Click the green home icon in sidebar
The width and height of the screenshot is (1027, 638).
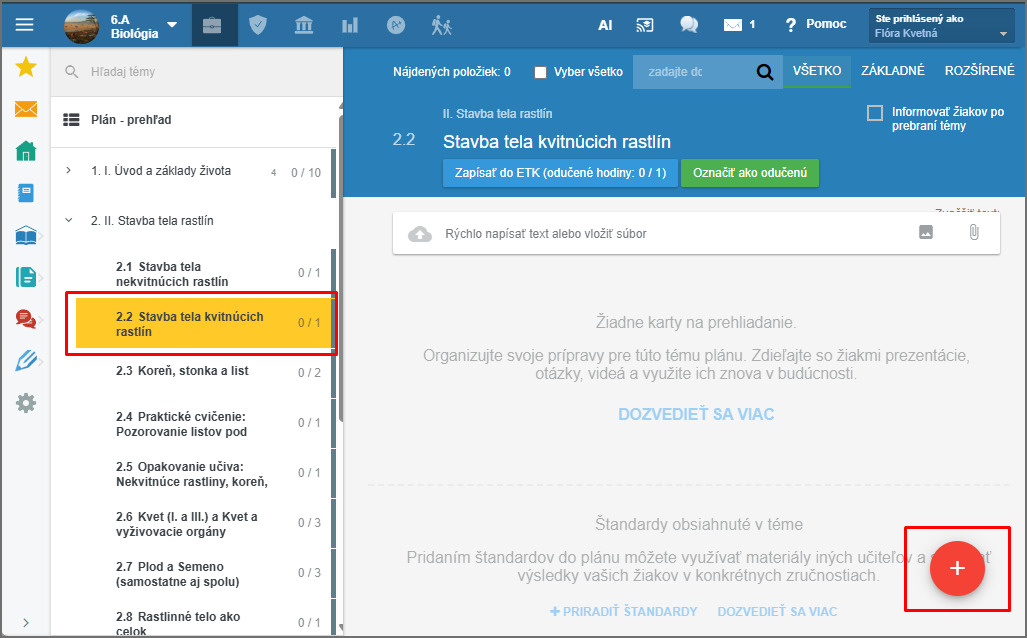[26, 151]
